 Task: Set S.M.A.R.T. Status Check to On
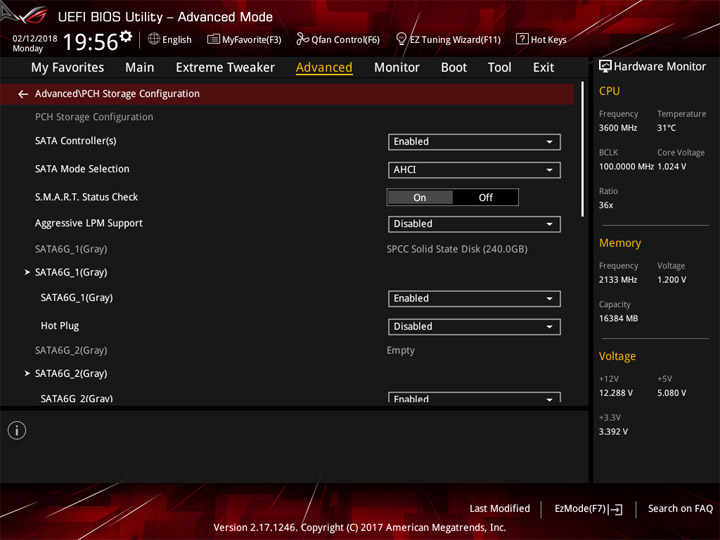coord(420,197)
